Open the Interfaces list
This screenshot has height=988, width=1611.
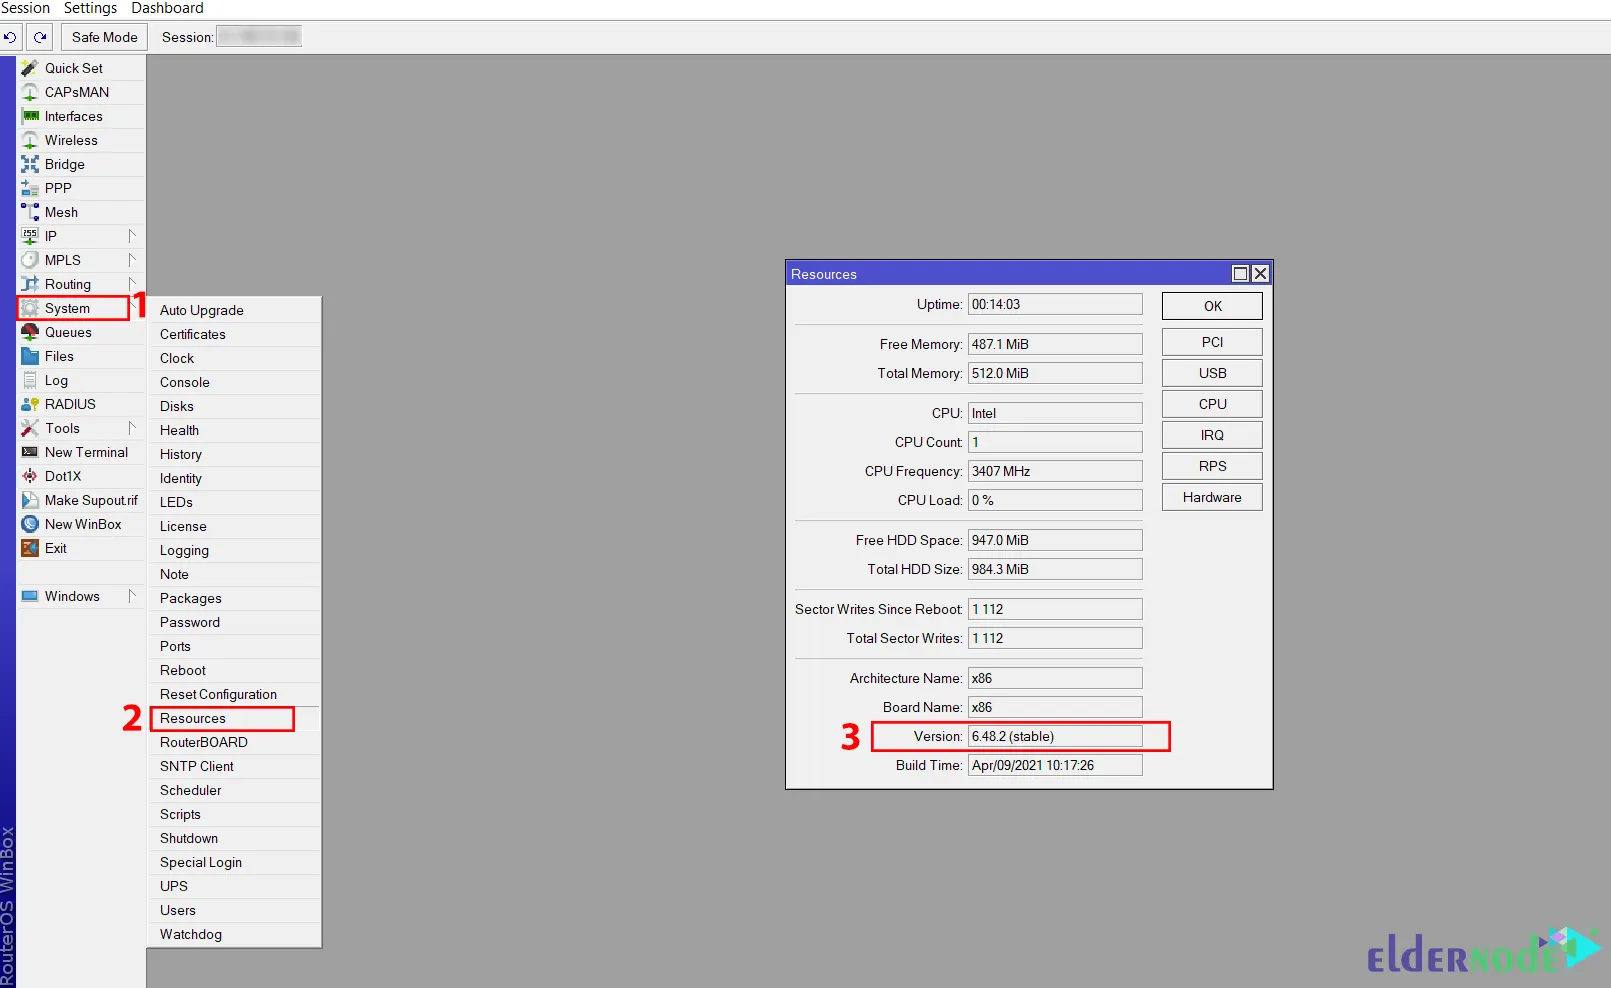(74, 116)
